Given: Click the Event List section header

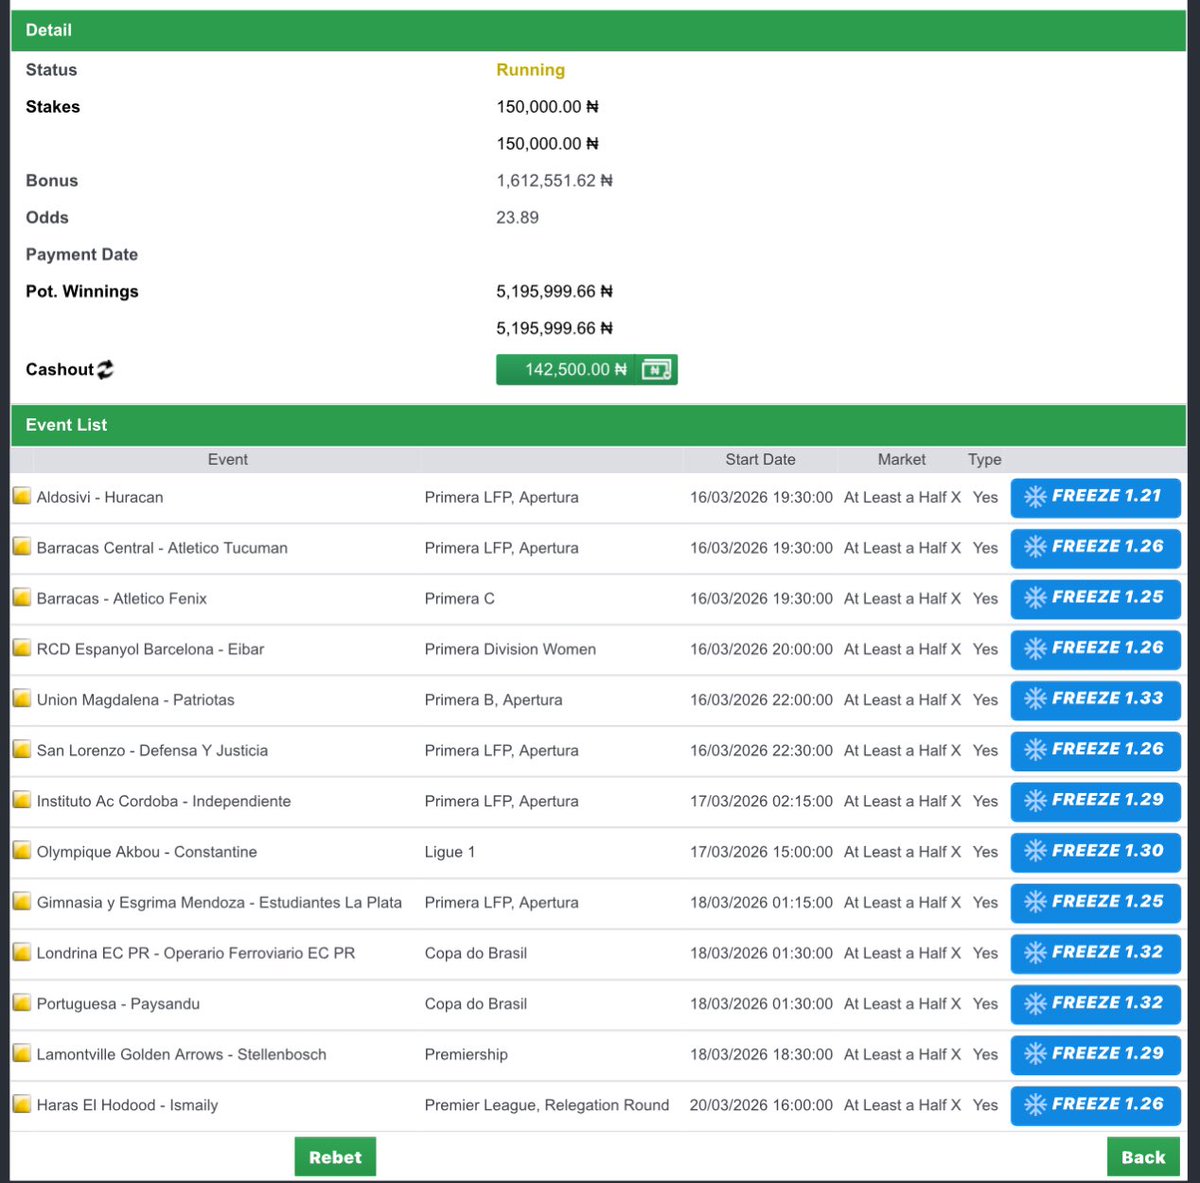Looking at the screenshot, I should [x=598, y=425].
